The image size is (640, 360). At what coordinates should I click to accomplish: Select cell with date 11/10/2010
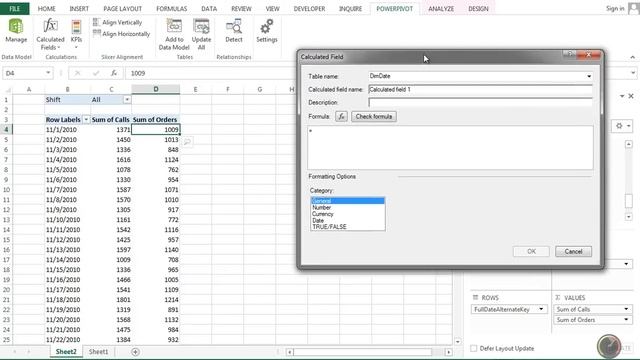68,220
